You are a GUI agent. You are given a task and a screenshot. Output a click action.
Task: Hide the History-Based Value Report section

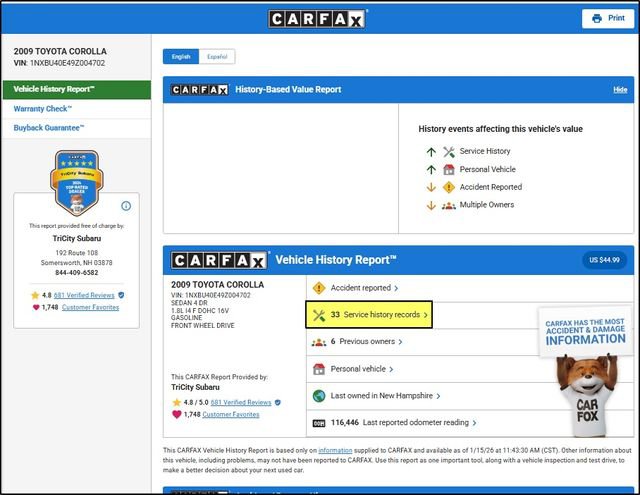click(x=620, y=90)
